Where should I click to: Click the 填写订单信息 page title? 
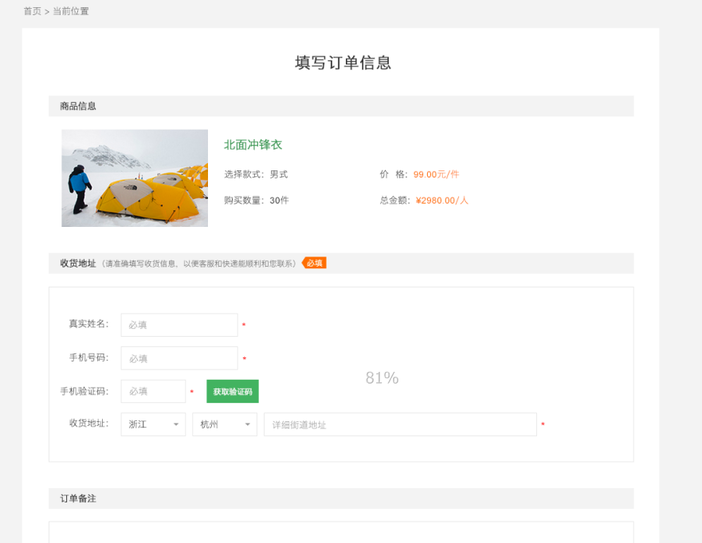pos(343,63)
